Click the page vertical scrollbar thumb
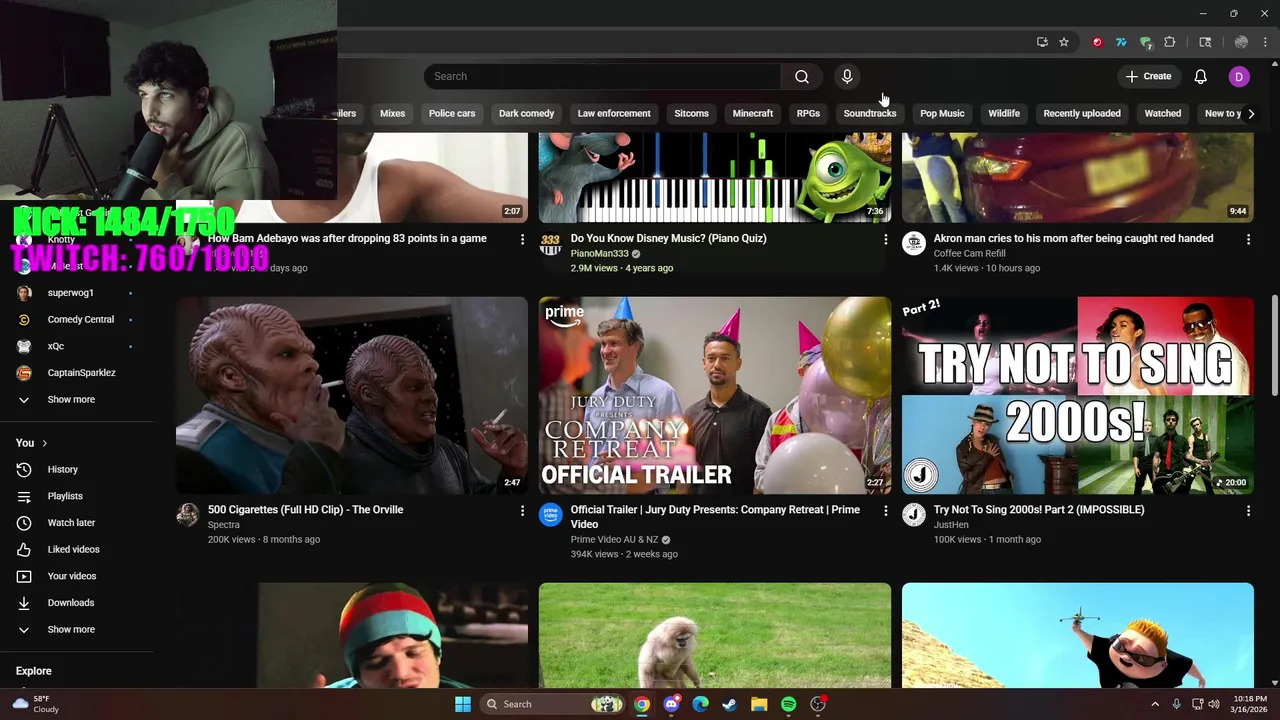This screenshot has height=720, width=1280. [x=1274, y=345]
